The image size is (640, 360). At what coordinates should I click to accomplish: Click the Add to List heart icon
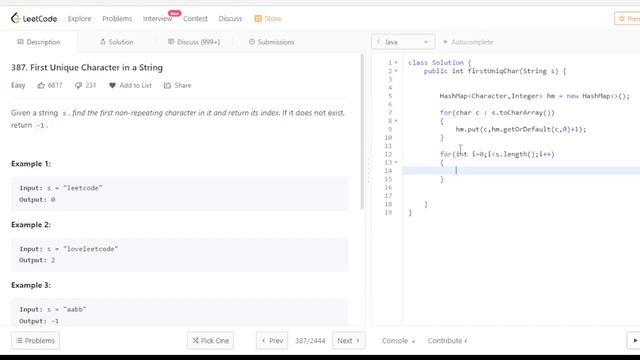click(112, 85)
